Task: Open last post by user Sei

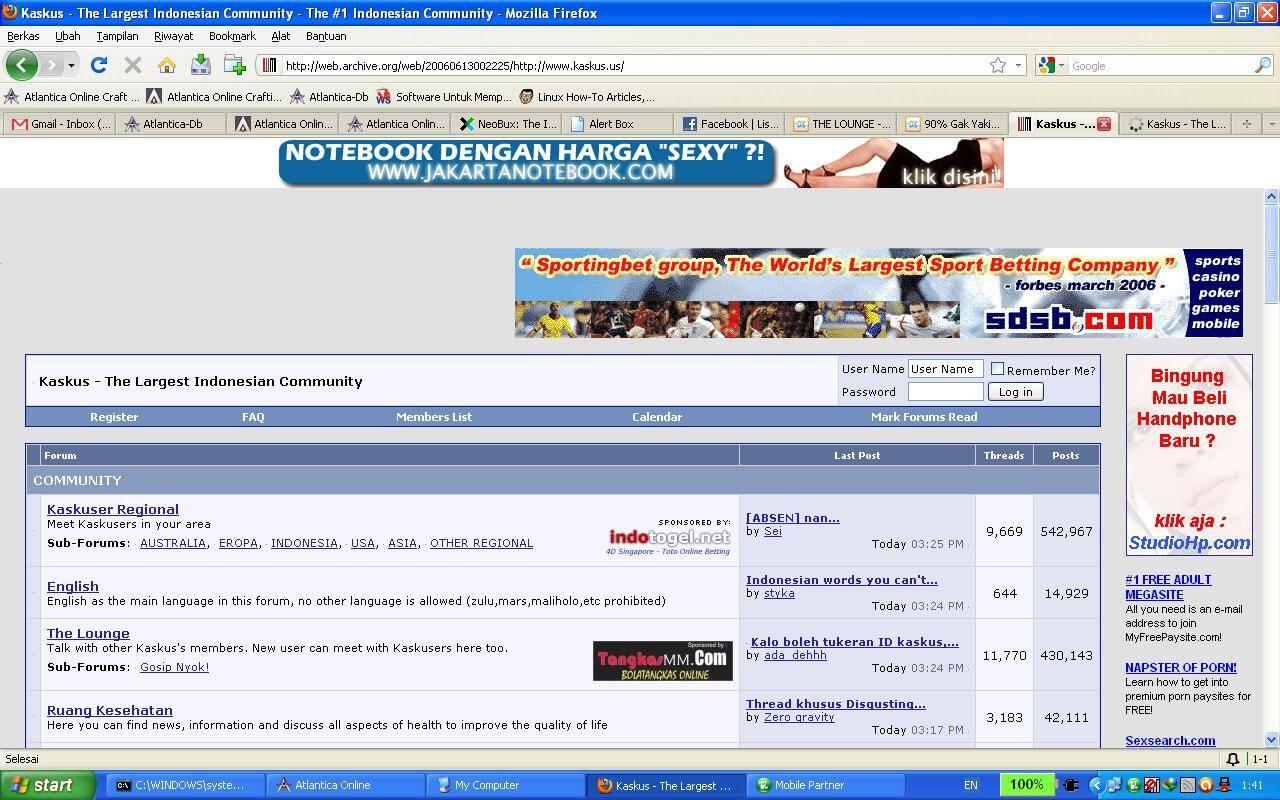Action: (x=793, y=517)
